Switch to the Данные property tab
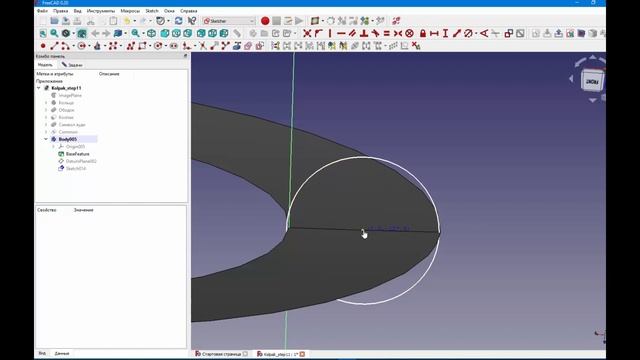The image size is (640, 360). point(62,353)
